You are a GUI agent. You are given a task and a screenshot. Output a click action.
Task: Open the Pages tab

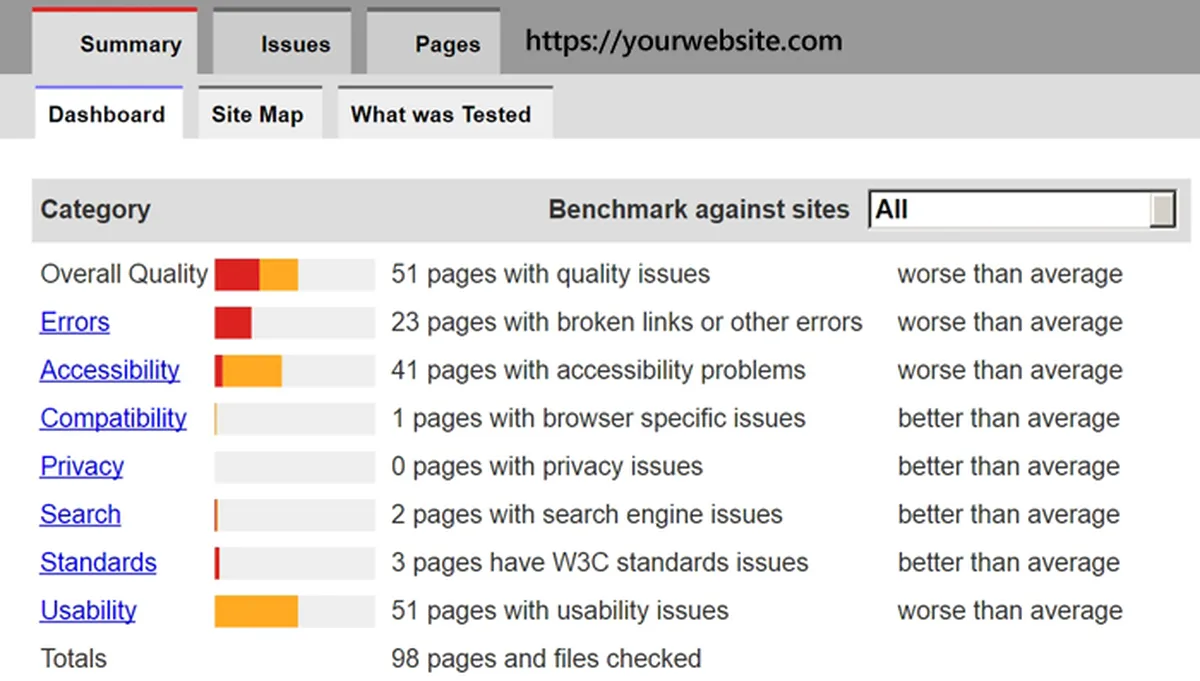tap(433, 42)
